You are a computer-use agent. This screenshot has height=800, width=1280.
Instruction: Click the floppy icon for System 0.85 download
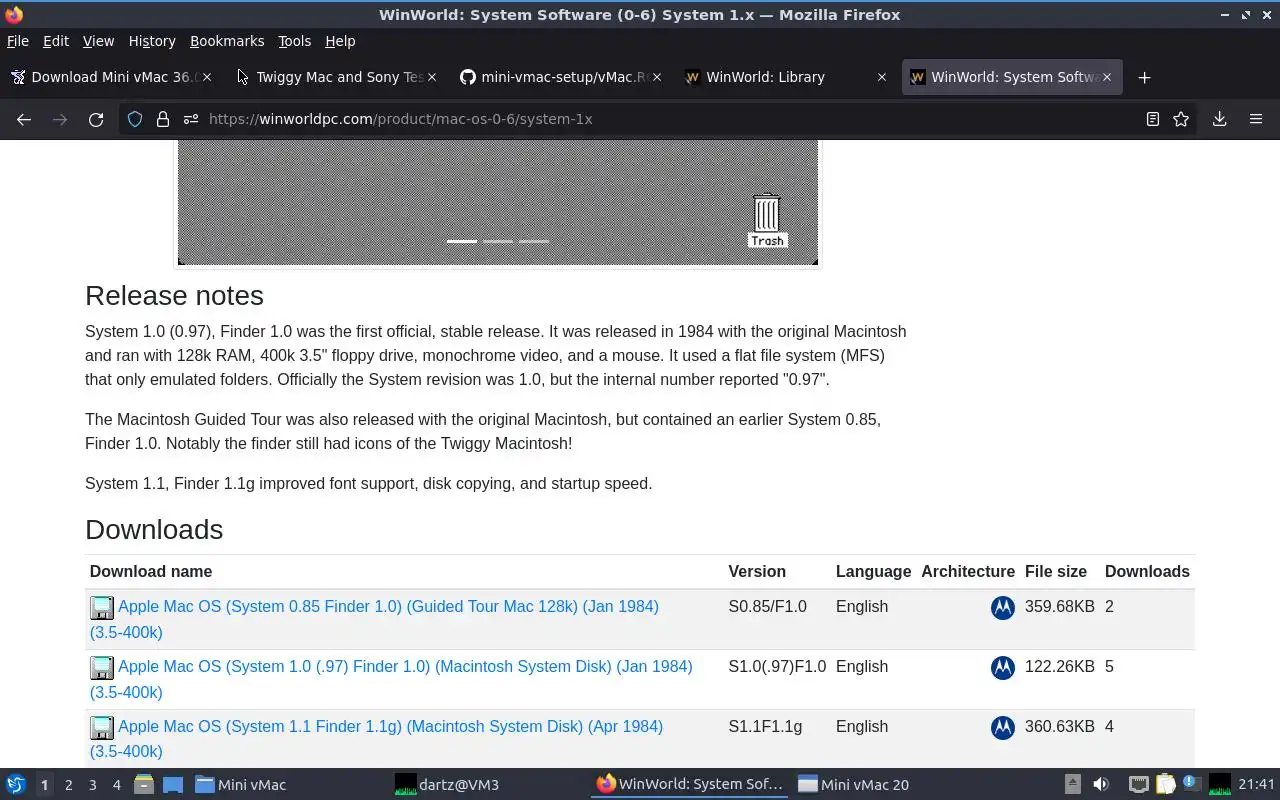click(x=102, y=607)
